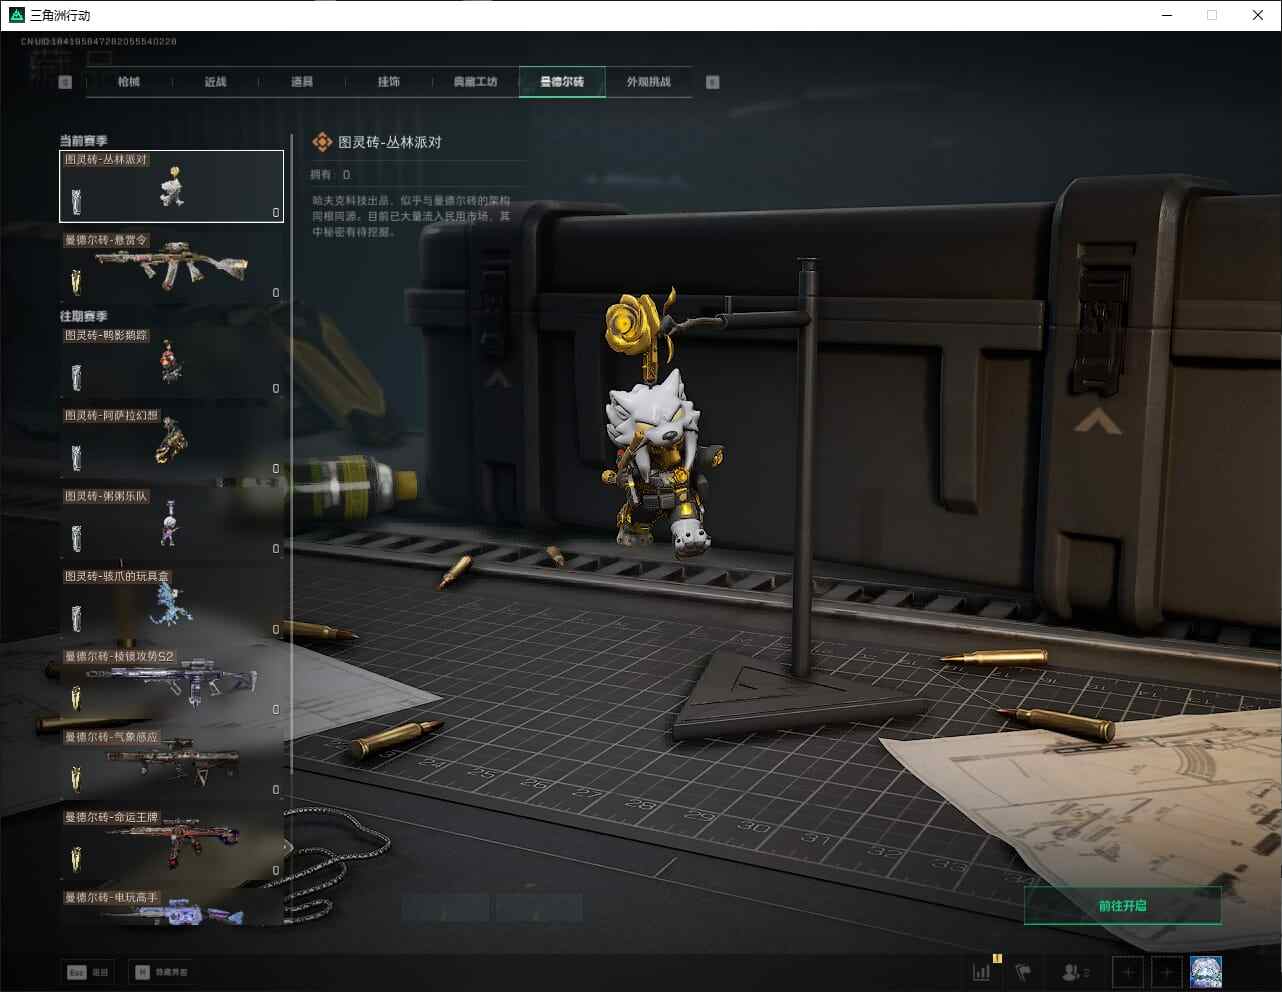Pick the 图灵砖-骇爪的玩具盒 item
The height and width of the screenshot is (992, 1282).
pos(172,602)
